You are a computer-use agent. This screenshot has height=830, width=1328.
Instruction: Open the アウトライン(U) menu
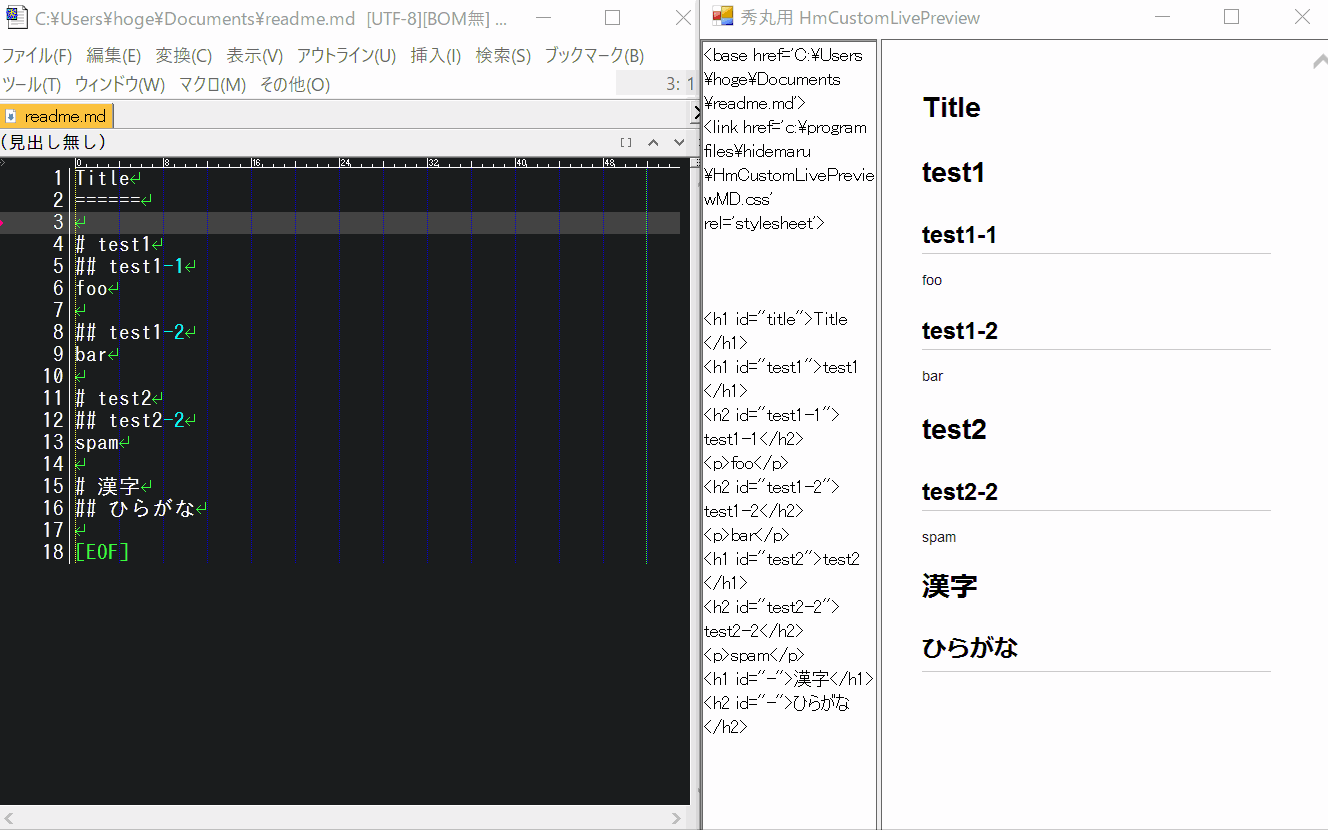click(347, 56)
